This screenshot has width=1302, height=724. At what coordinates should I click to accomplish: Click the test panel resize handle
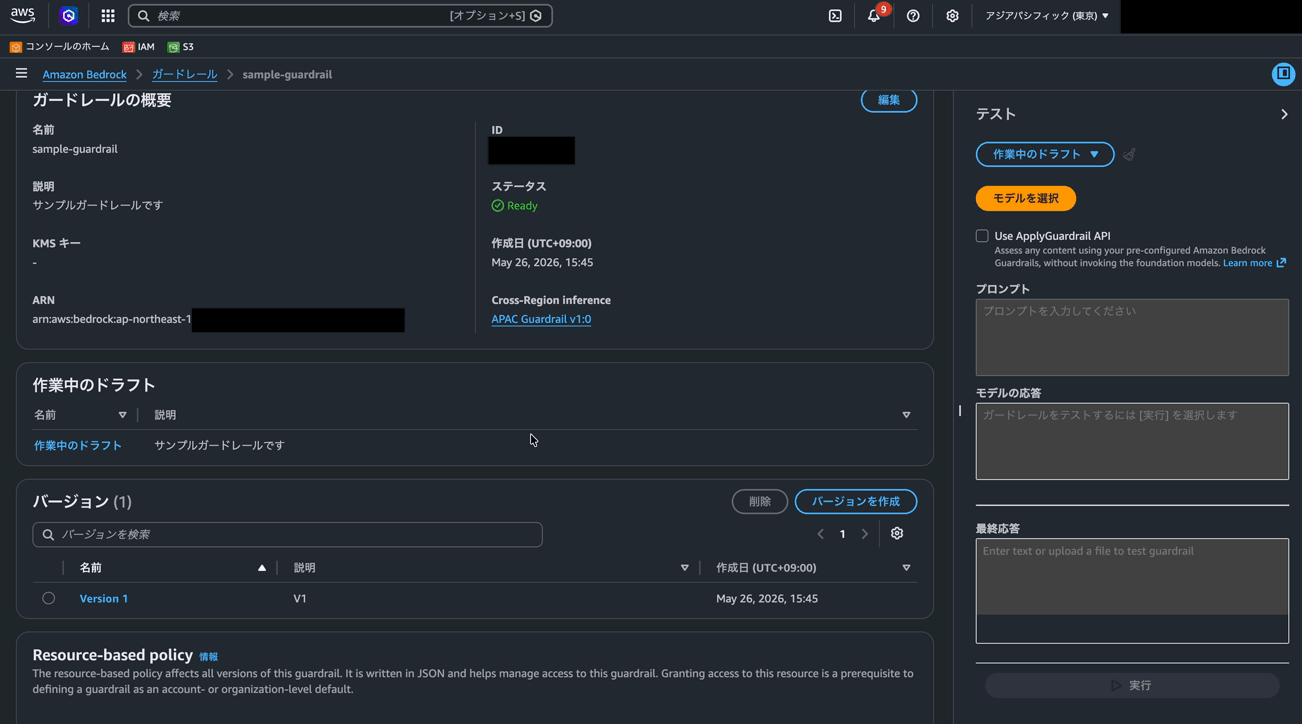(x=960, y=410)
